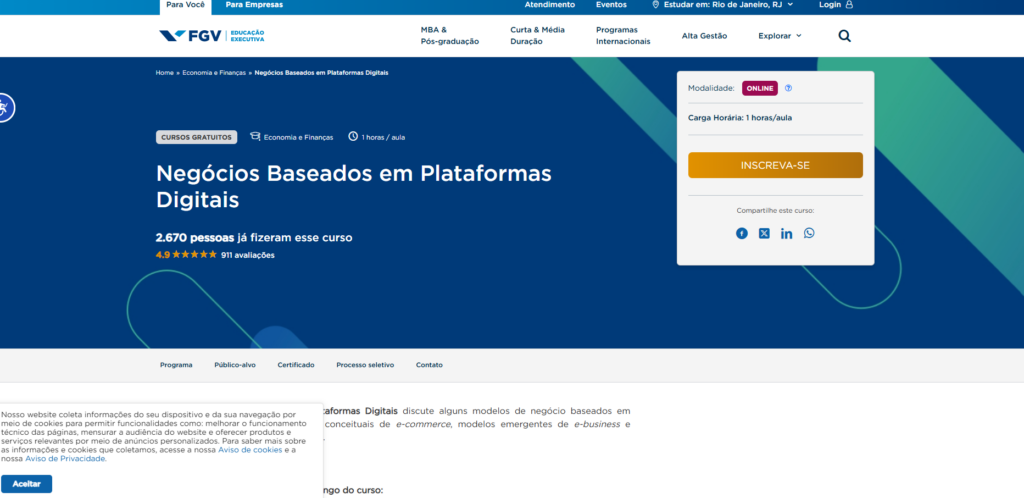Screen dimensions: 1024x498
Task: Click the Login link
Action: pos(830,5)
